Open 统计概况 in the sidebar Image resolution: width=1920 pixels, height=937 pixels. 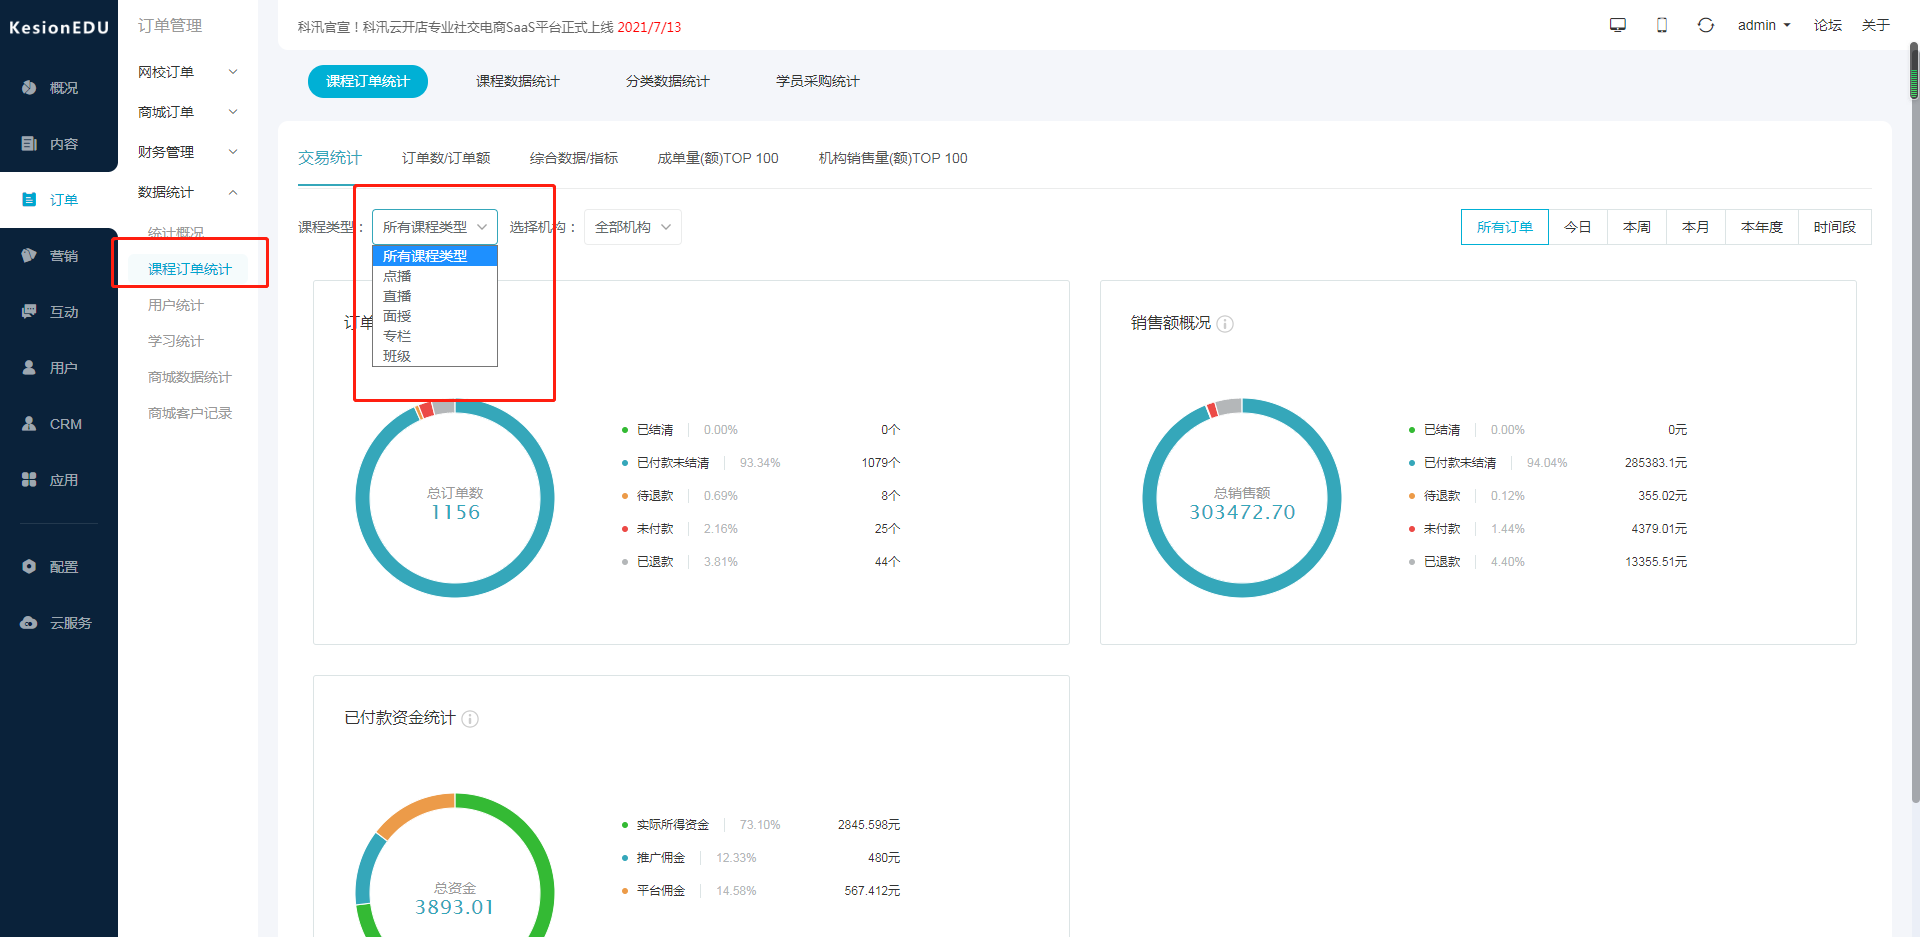click(176, 233)
